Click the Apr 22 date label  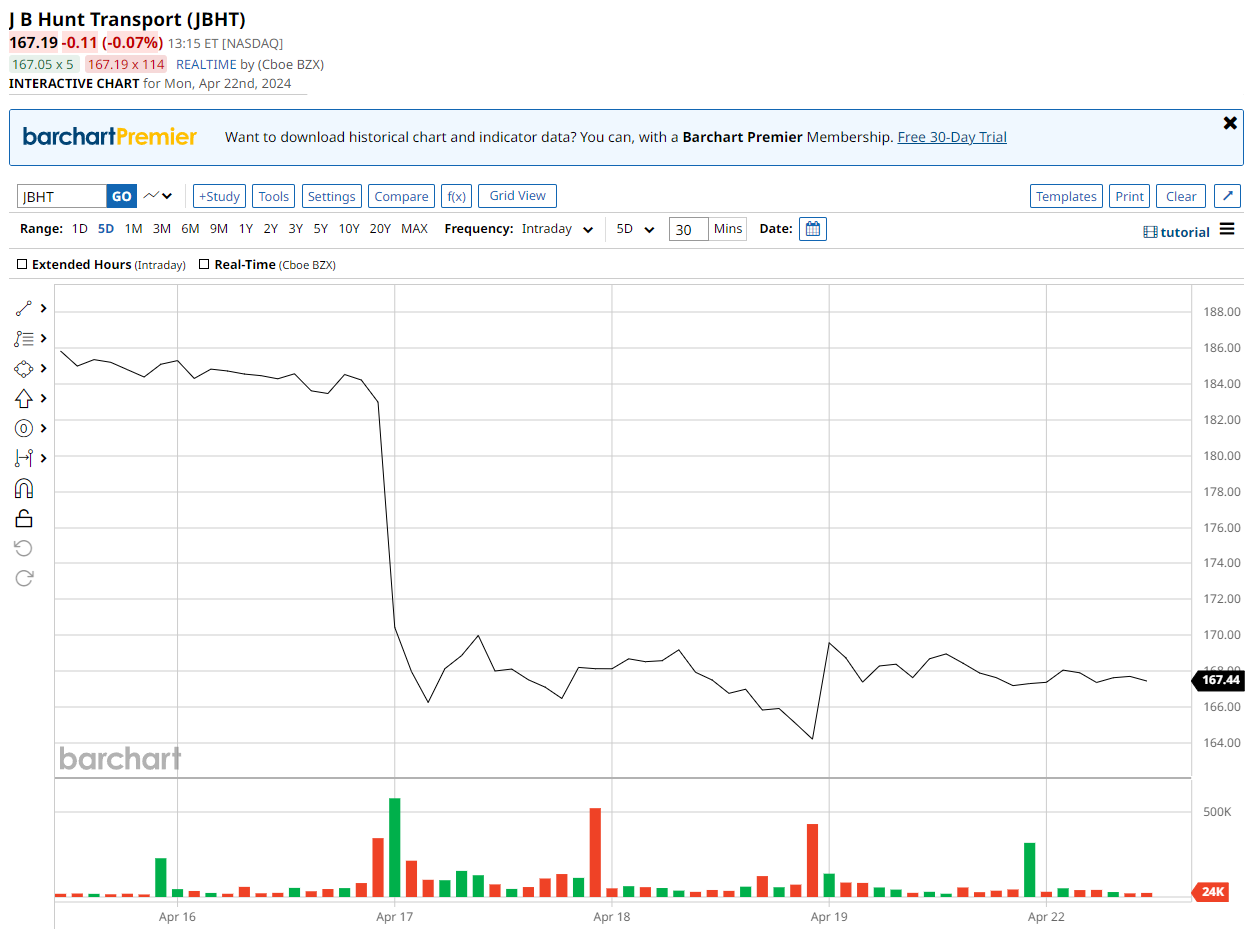[x=1046, y=916]
